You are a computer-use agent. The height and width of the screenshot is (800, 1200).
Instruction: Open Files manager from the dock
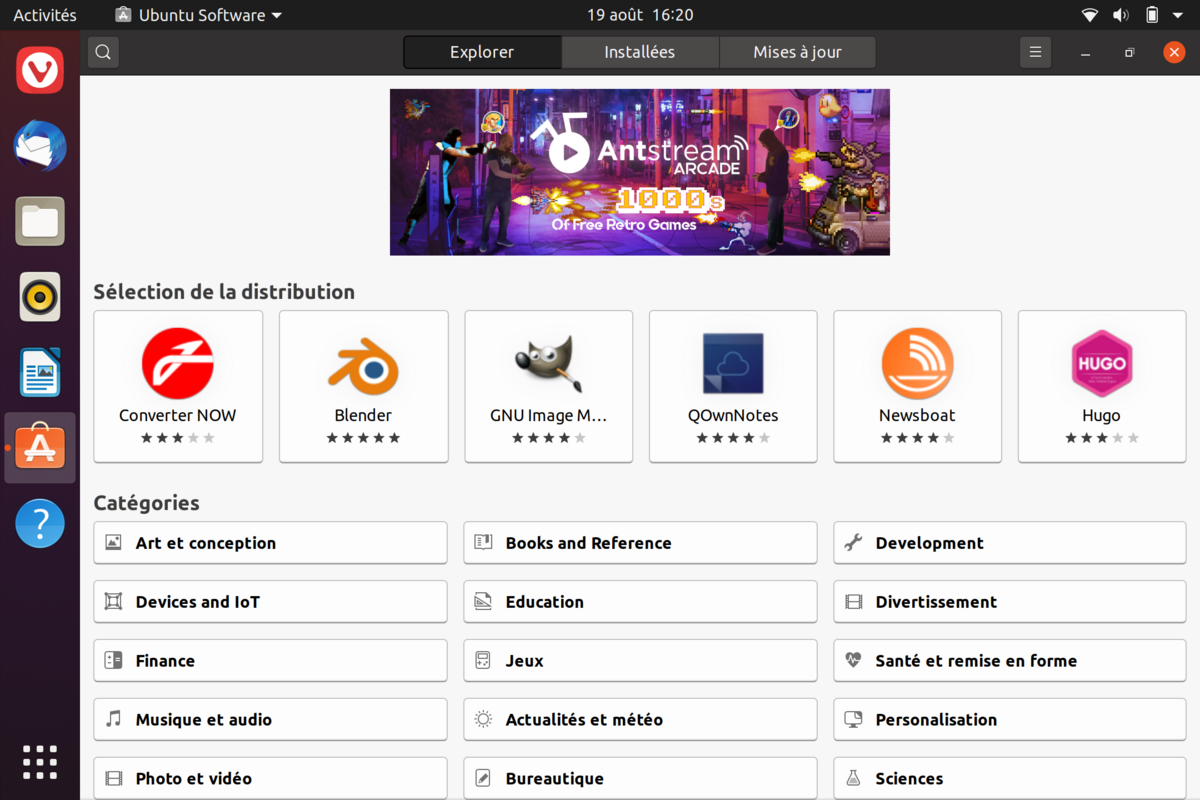(x=40, y=221)
